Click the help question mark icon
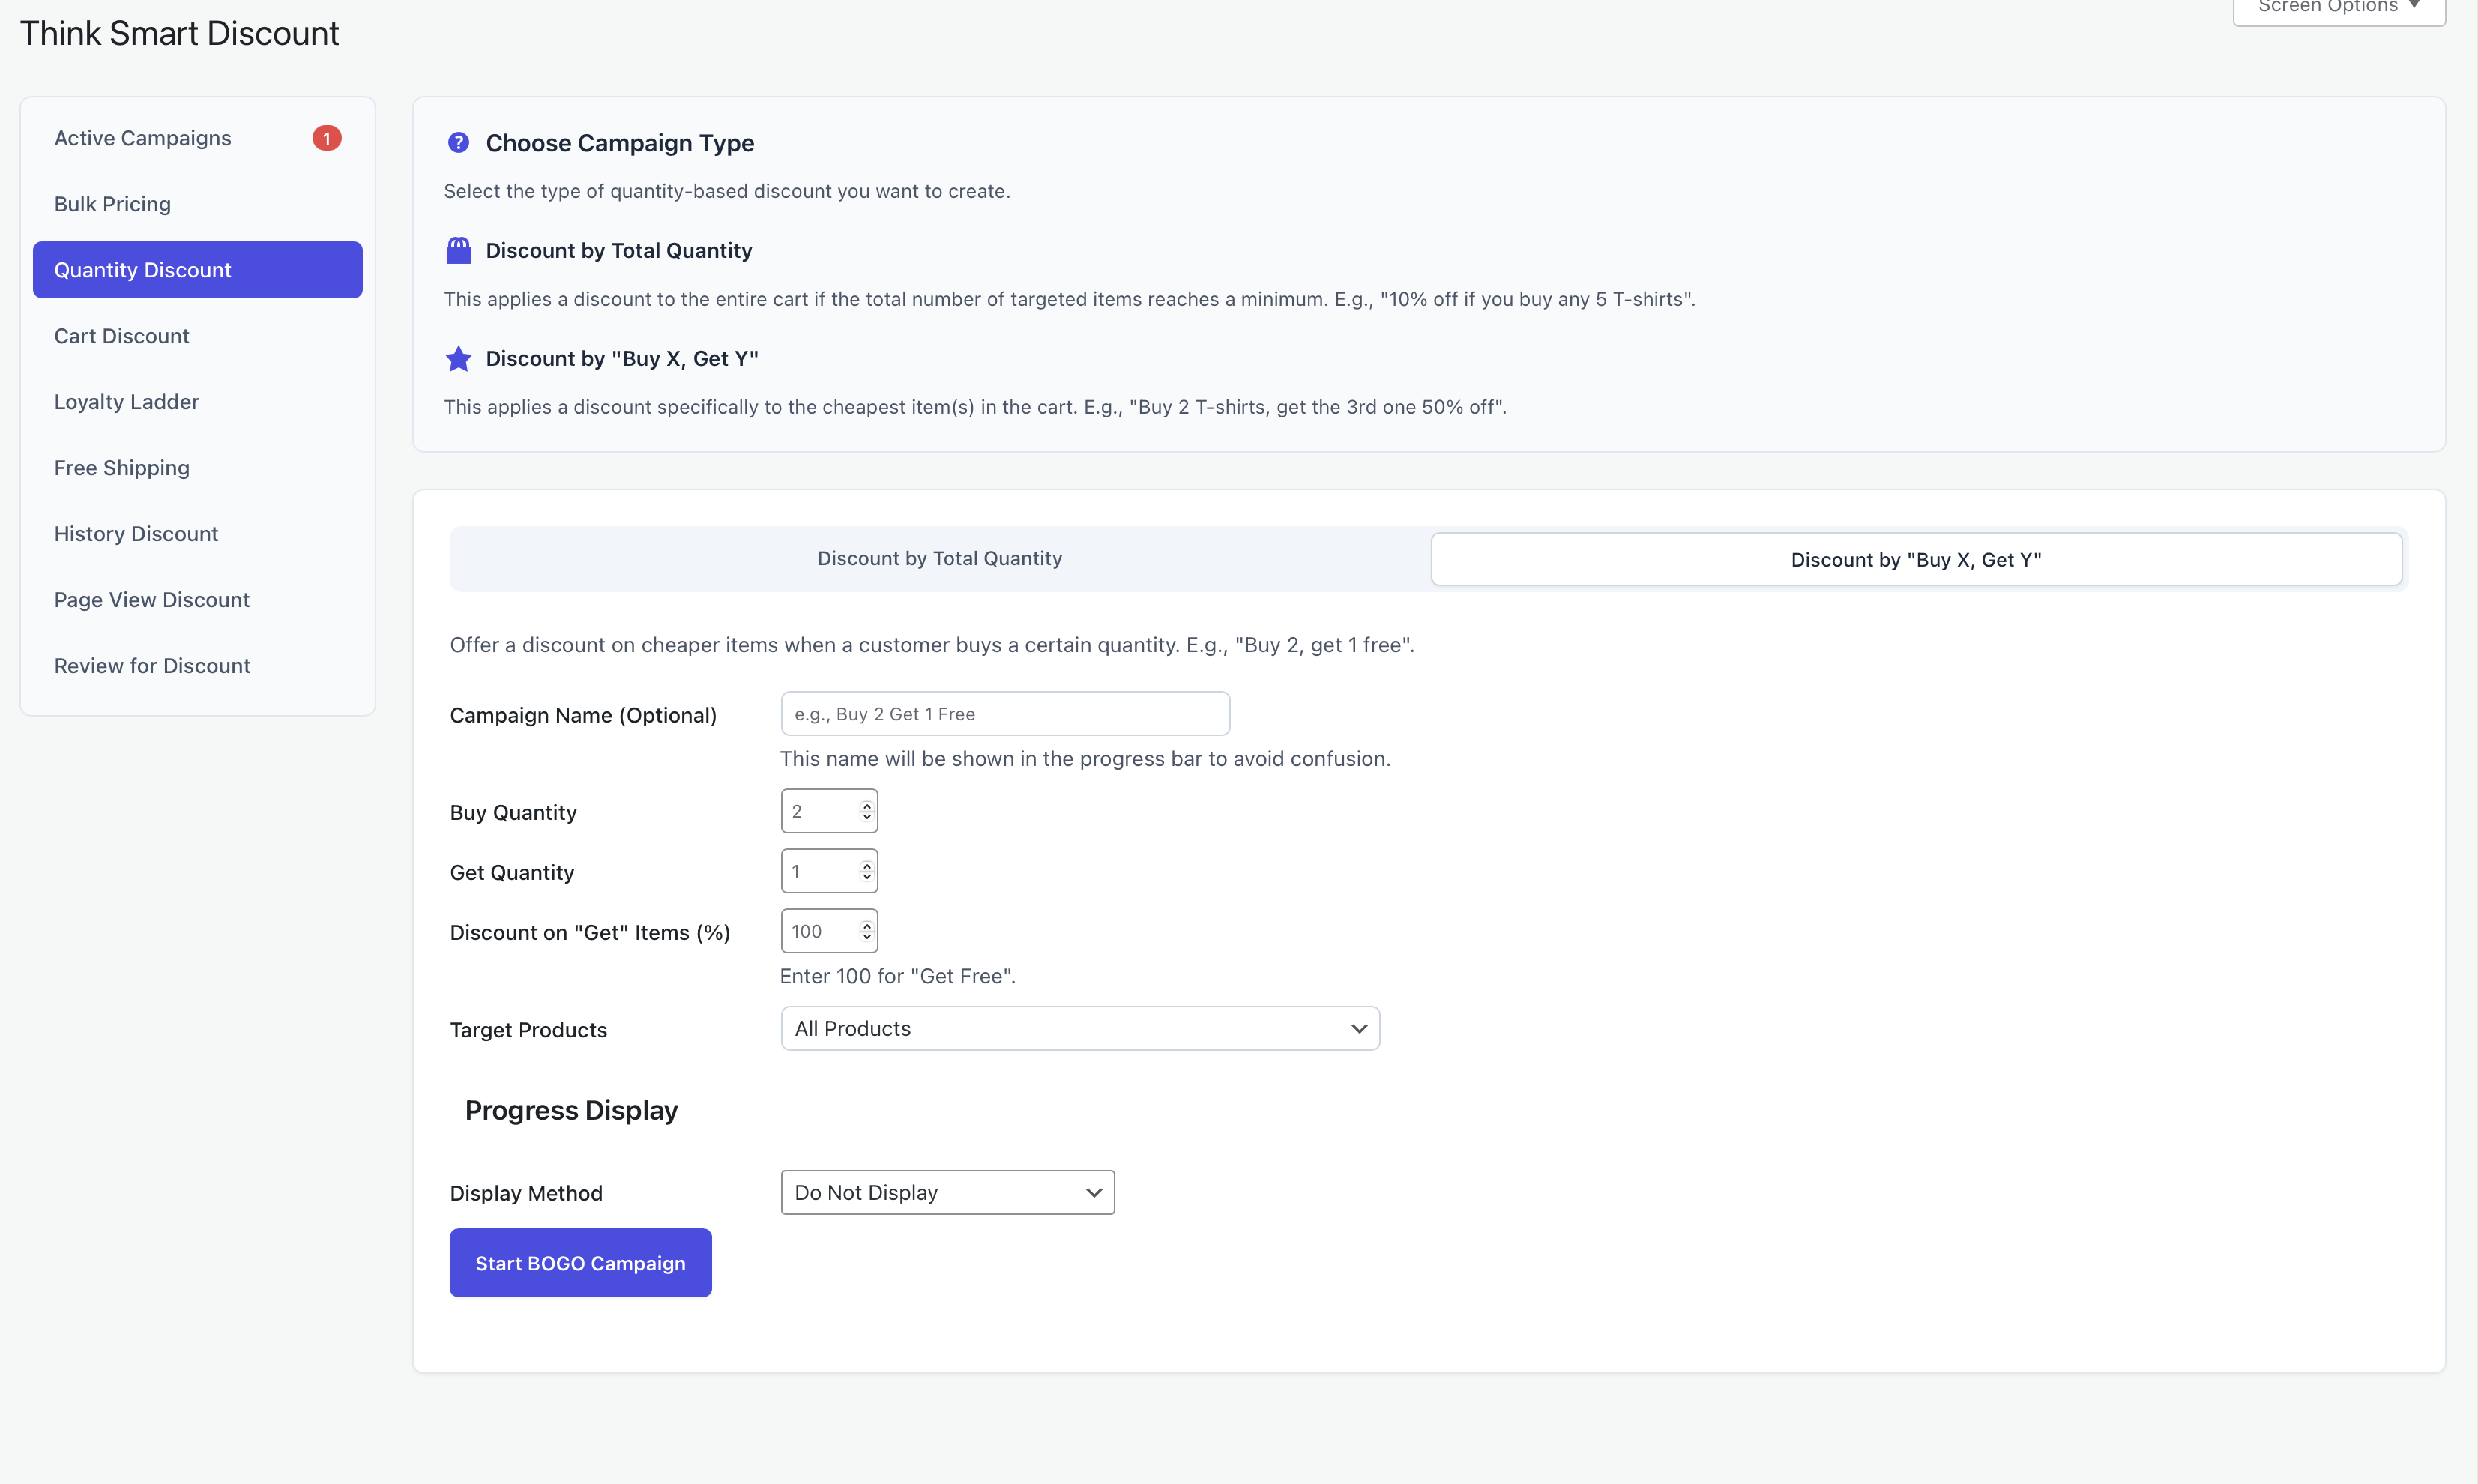 458,142
